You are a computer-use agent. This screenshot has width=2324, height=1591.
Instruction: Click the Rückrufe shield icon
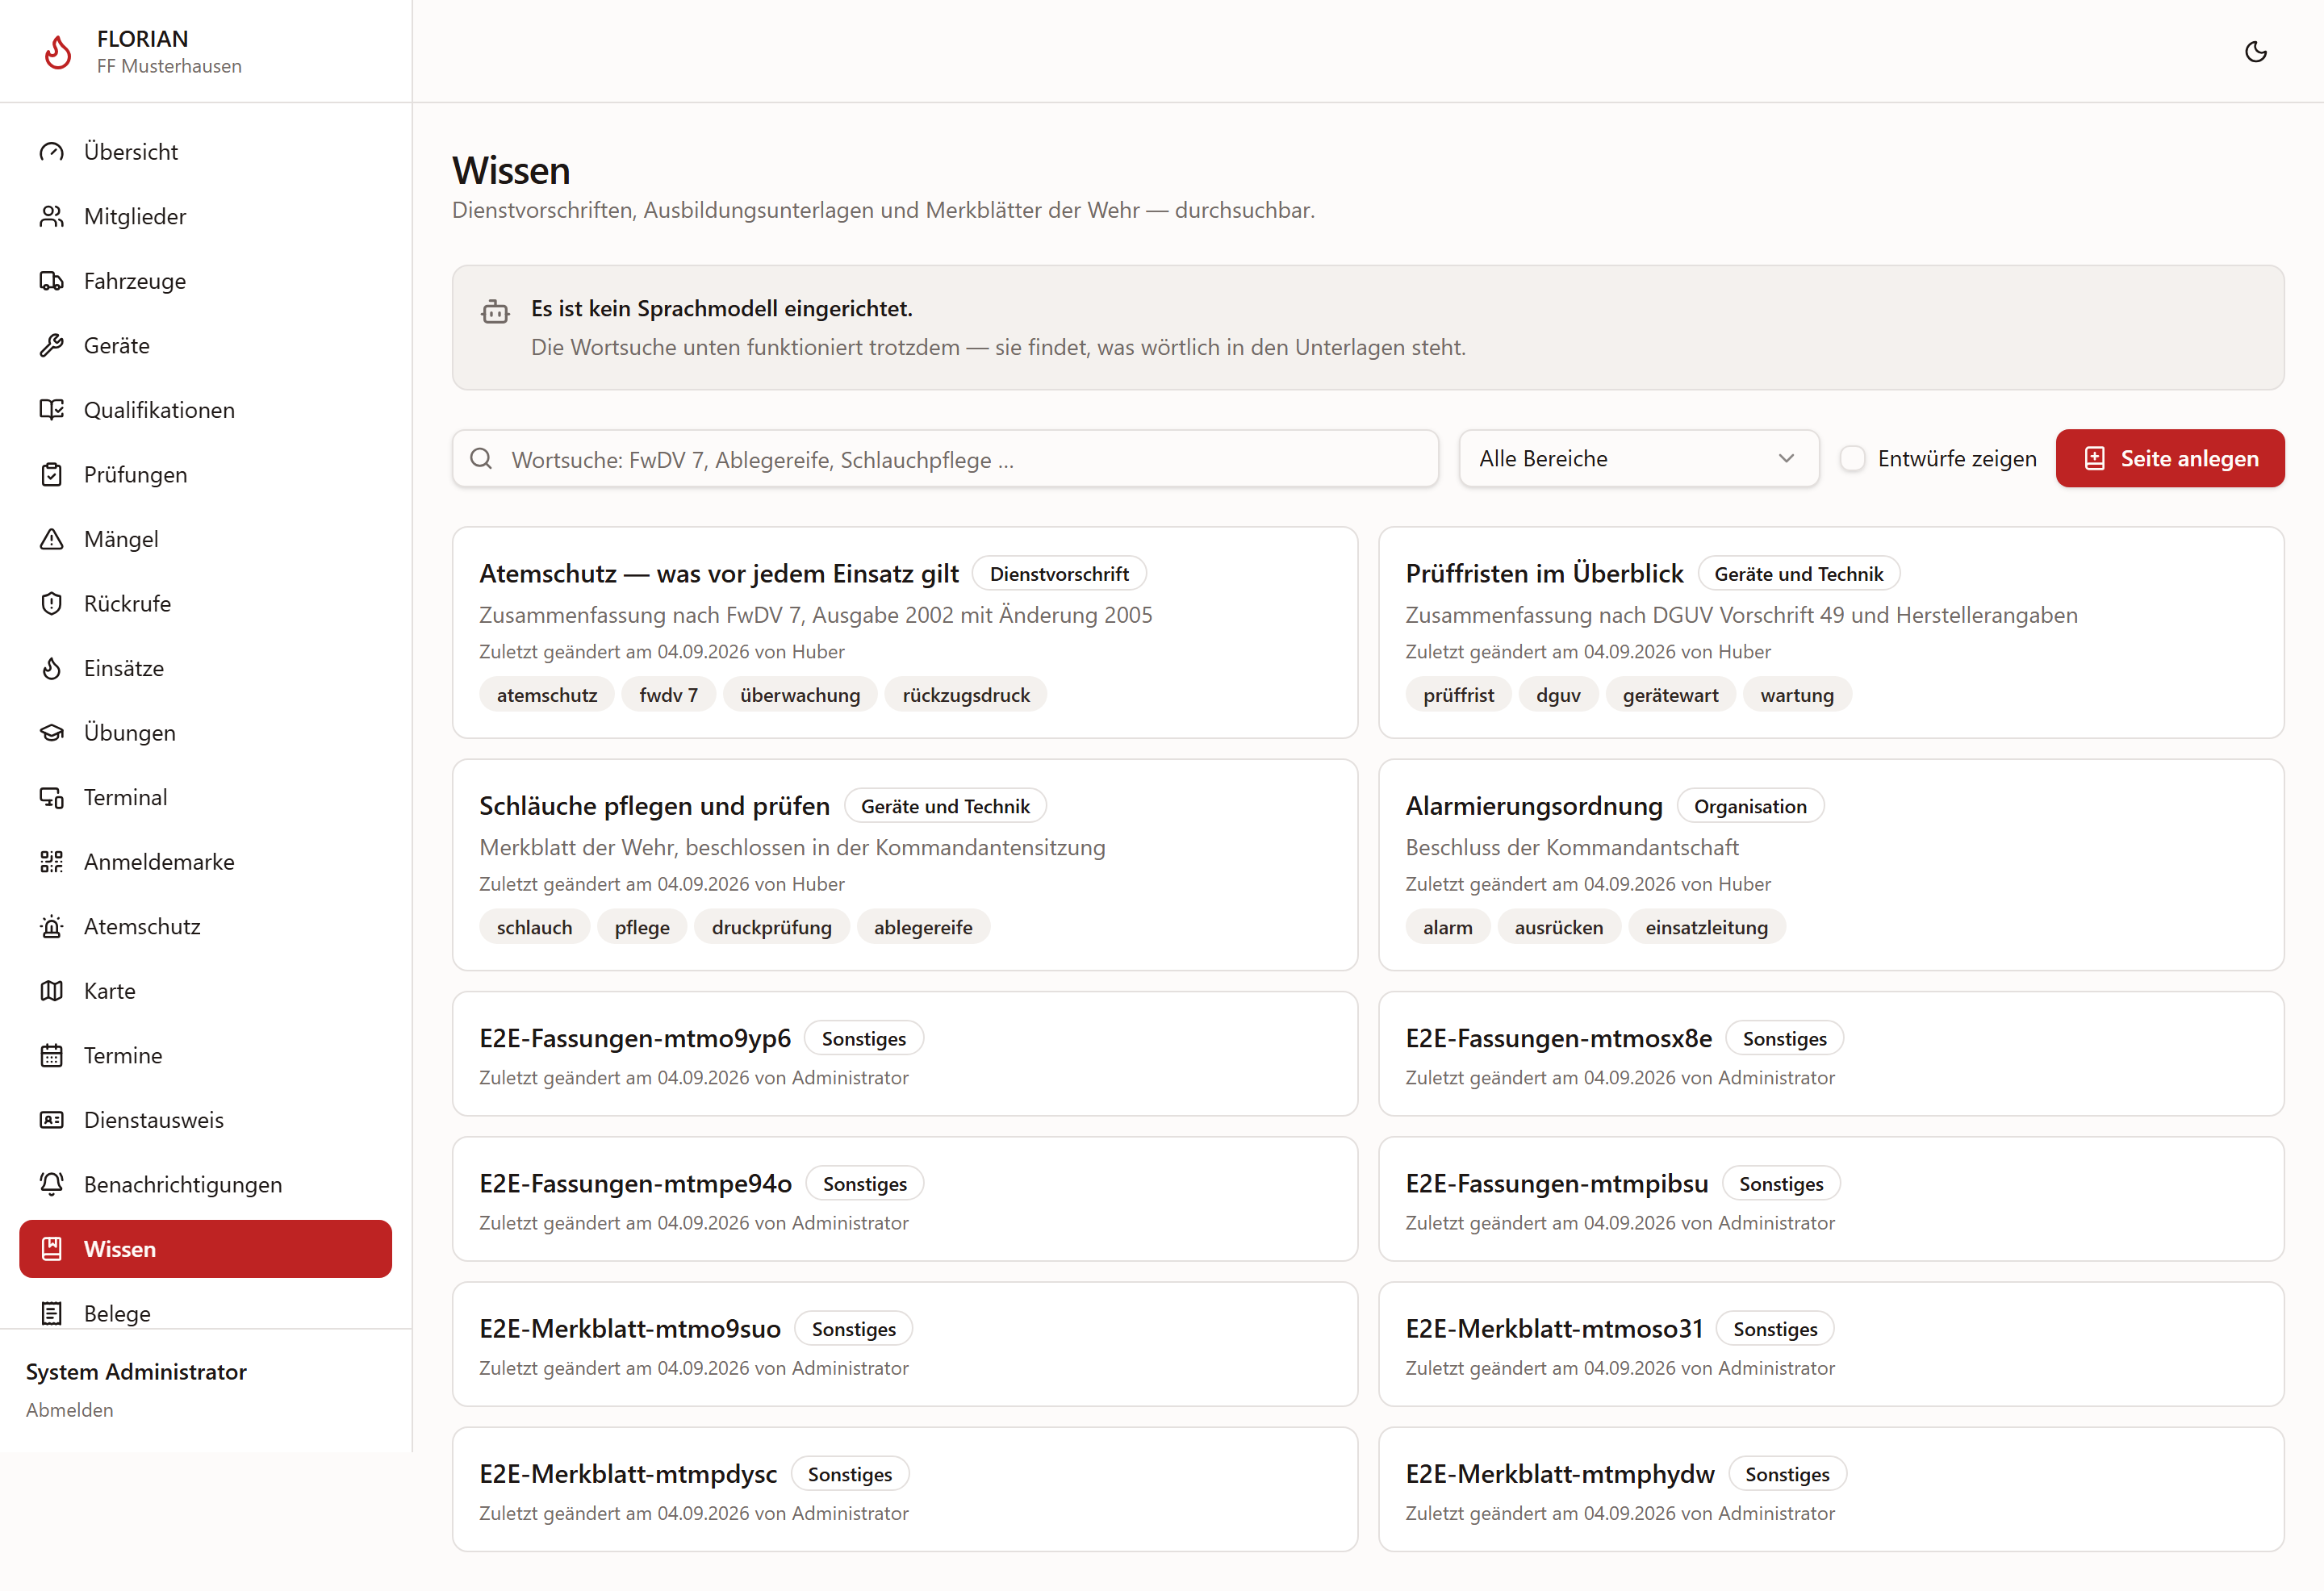[52, 603]
